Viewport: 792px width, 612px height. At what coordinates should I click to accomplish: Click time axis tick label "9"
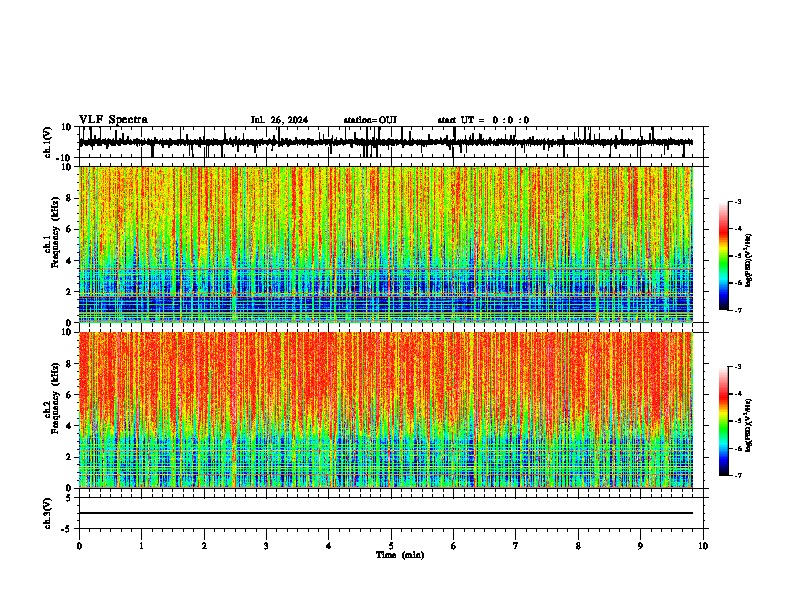(x=640, y=546)
